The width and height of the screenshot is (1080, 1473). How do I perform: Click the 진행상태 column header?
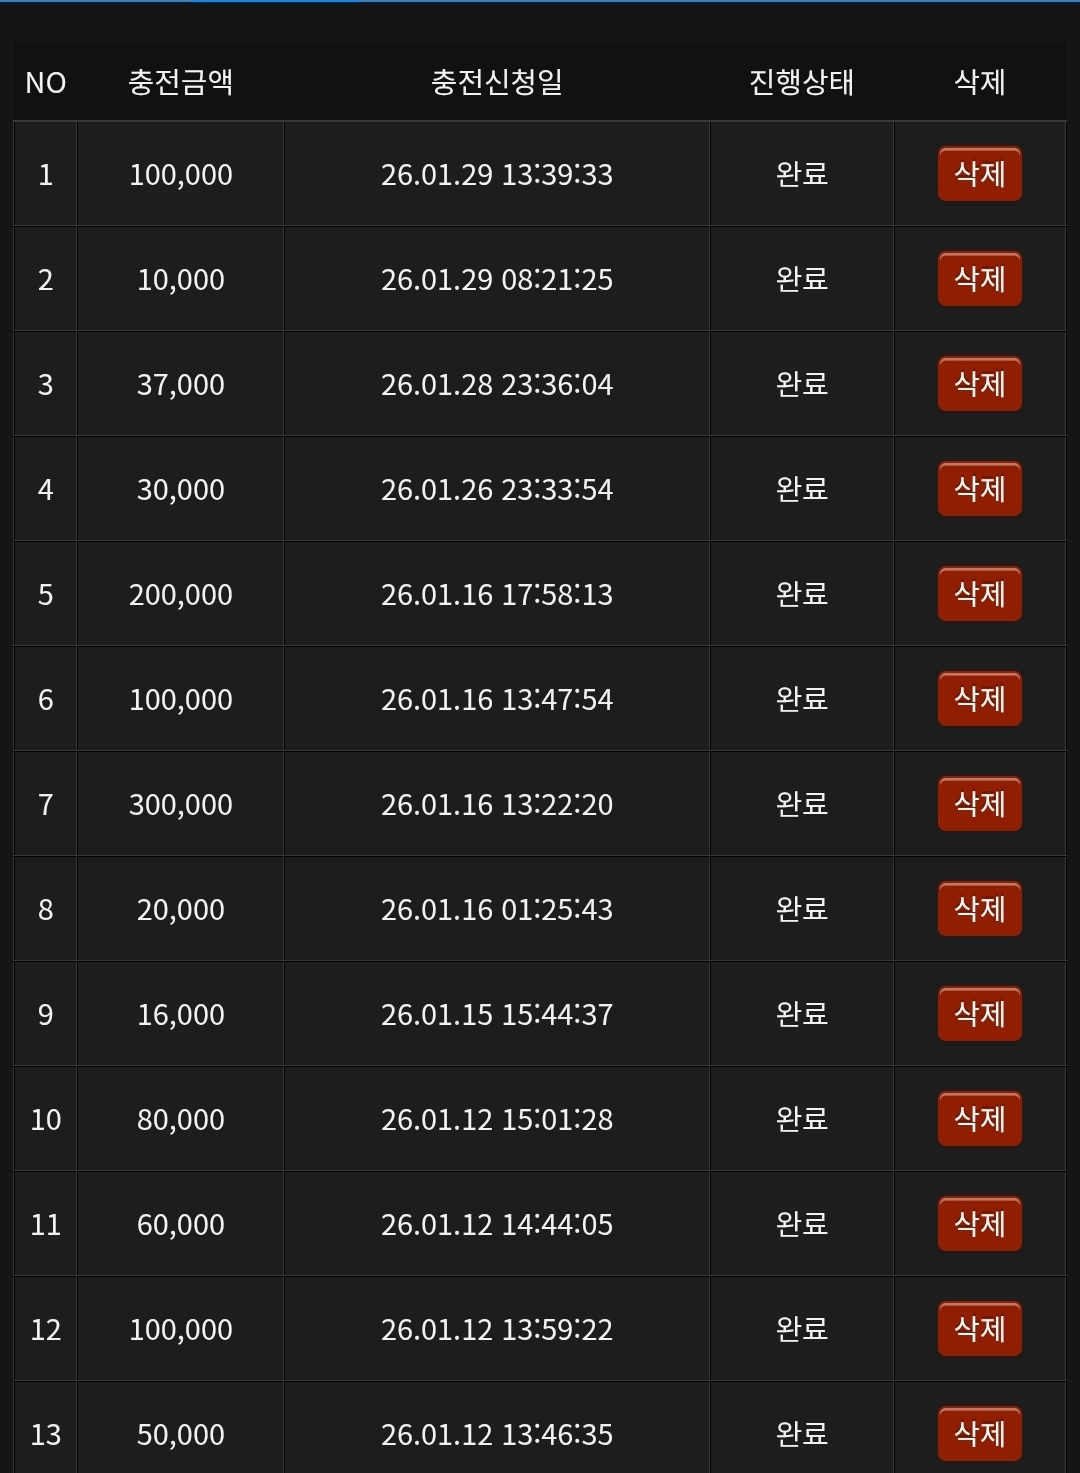click(x=801, y=82)
